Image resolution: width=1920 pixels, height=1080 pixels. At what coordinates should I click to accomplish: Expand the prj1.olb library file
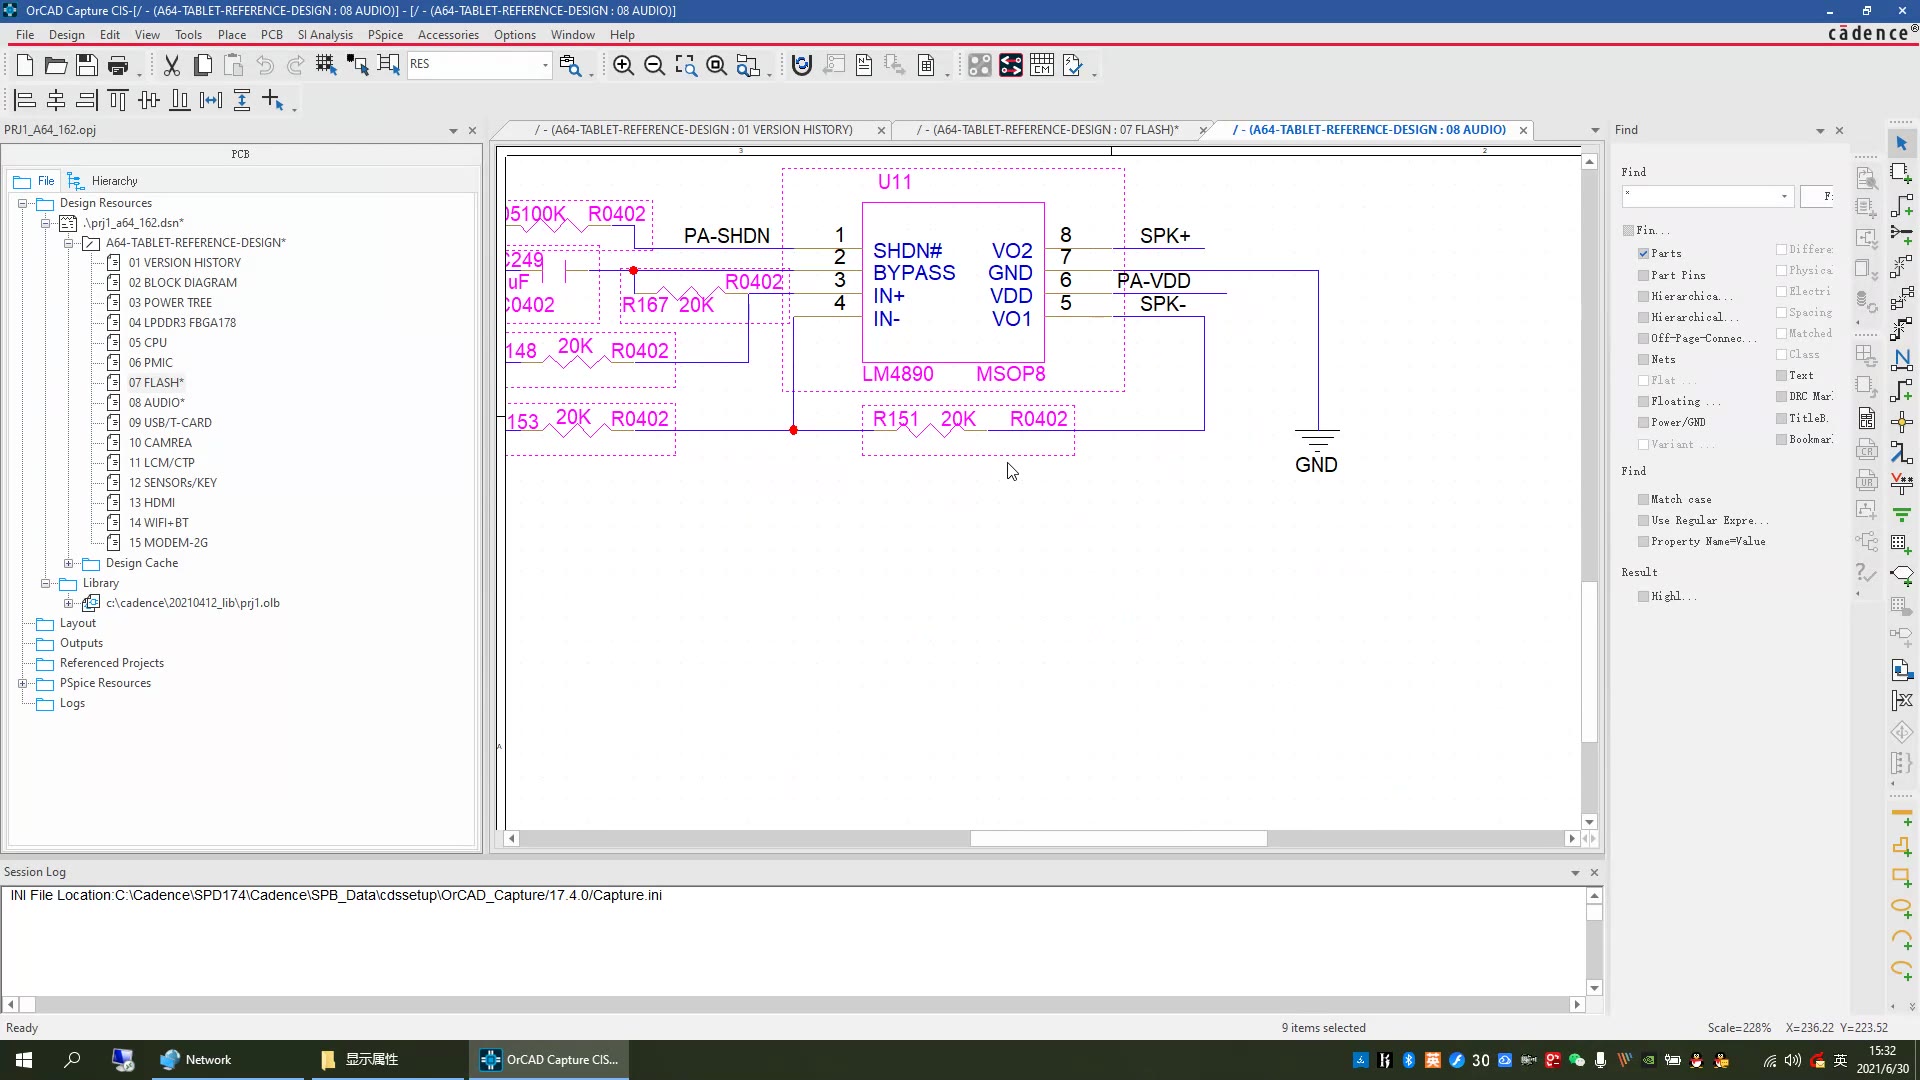click(68, 603)
